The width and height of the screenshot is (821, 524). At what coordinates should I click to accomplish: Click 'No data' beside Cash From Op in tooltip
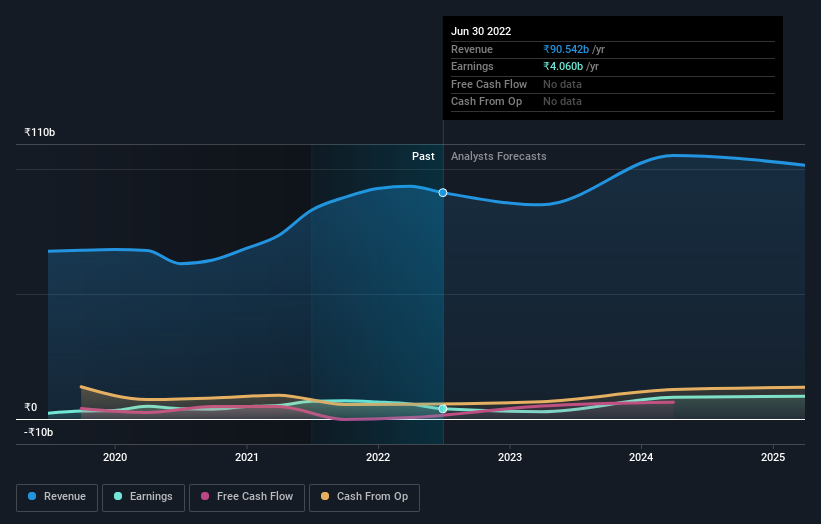(x=562, y=102)
